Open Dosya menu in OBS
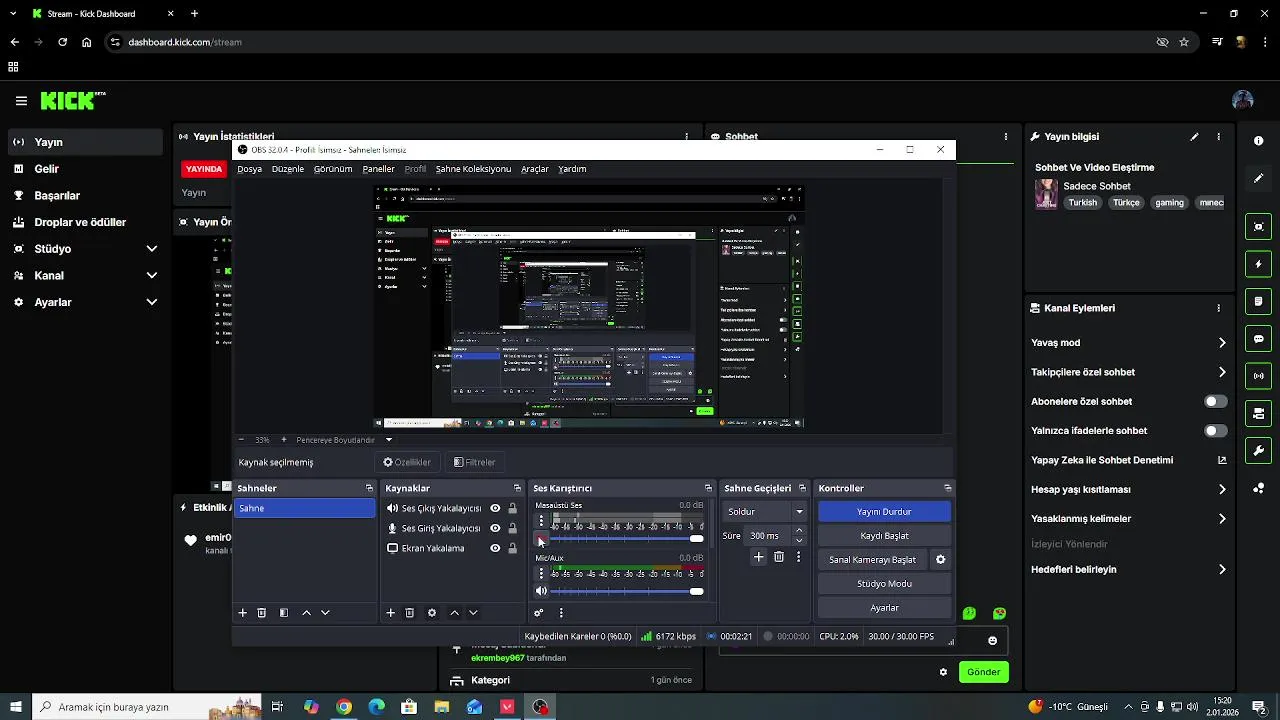Image resolution: width=1280 pixels, height=720 pixels. click(249, 169)
